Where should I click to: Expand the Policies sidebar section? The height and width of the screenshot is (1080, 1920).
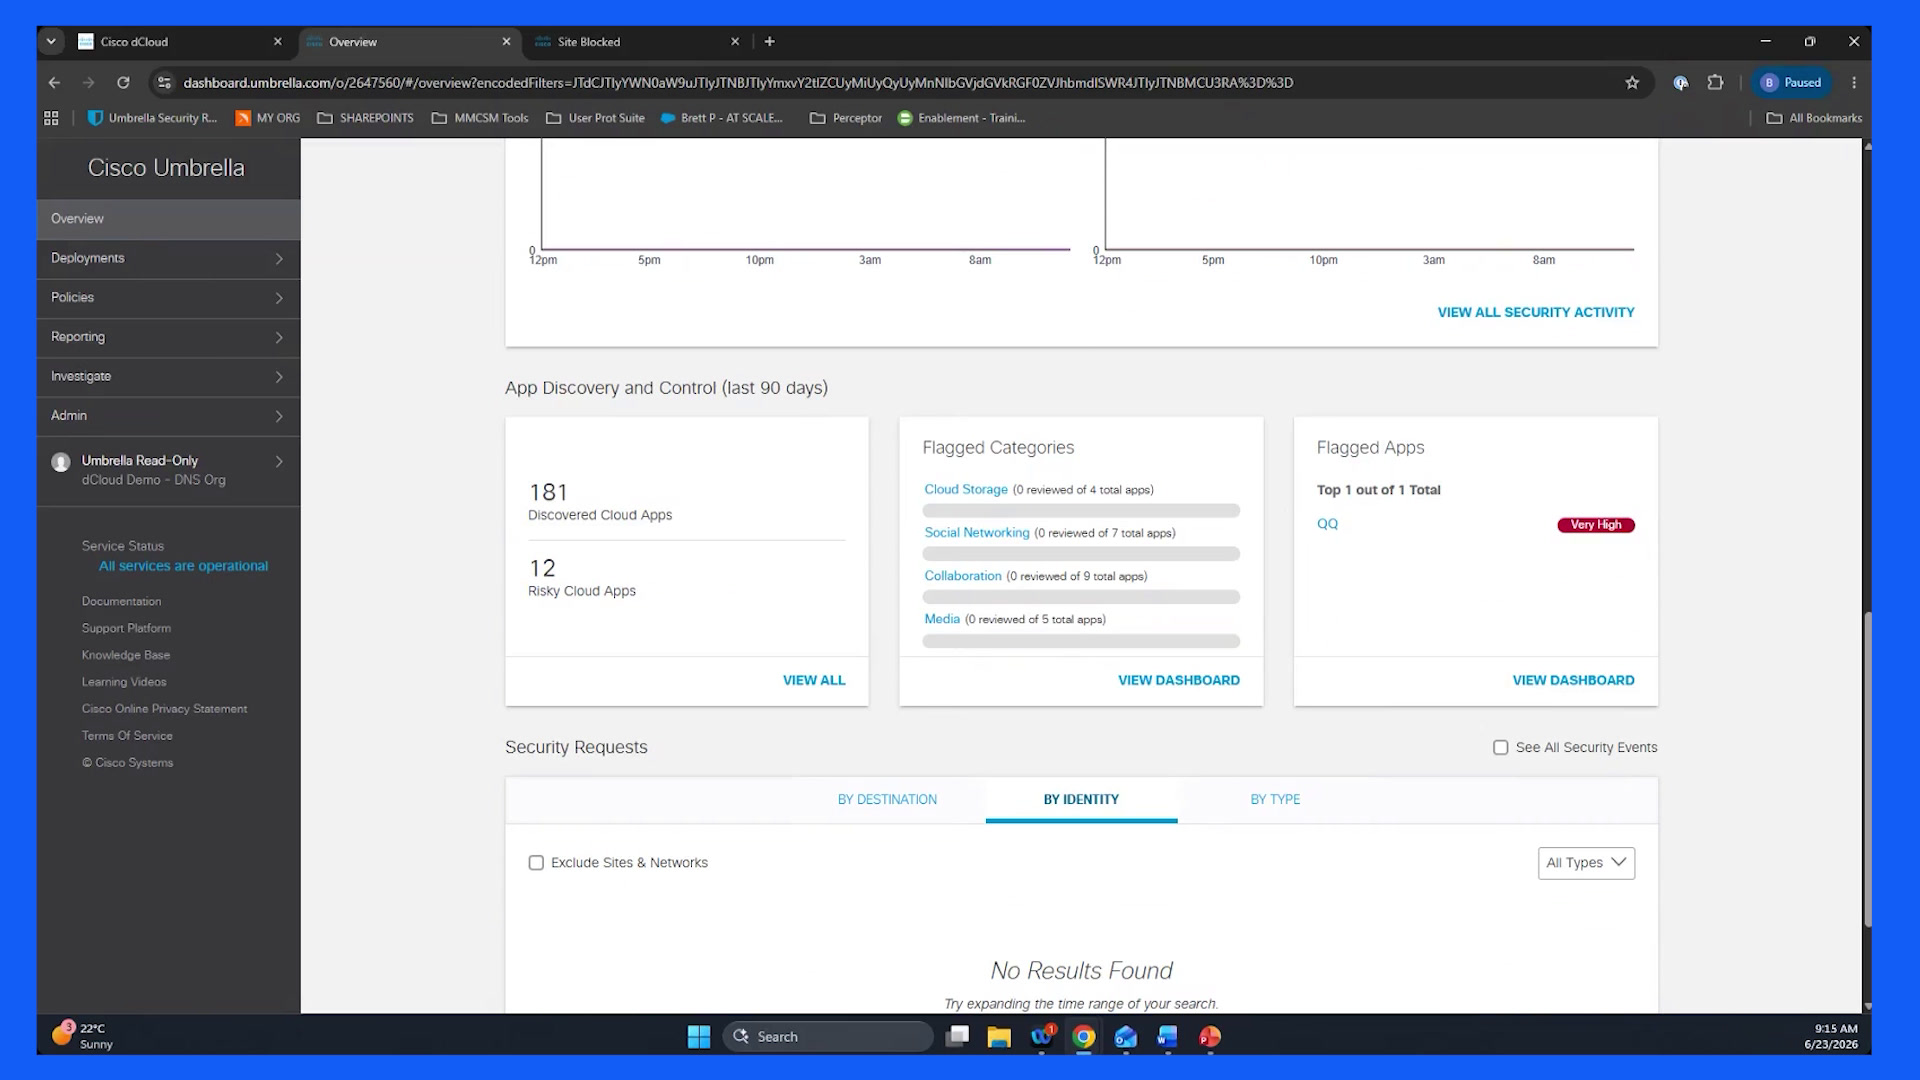pos(168,298)
